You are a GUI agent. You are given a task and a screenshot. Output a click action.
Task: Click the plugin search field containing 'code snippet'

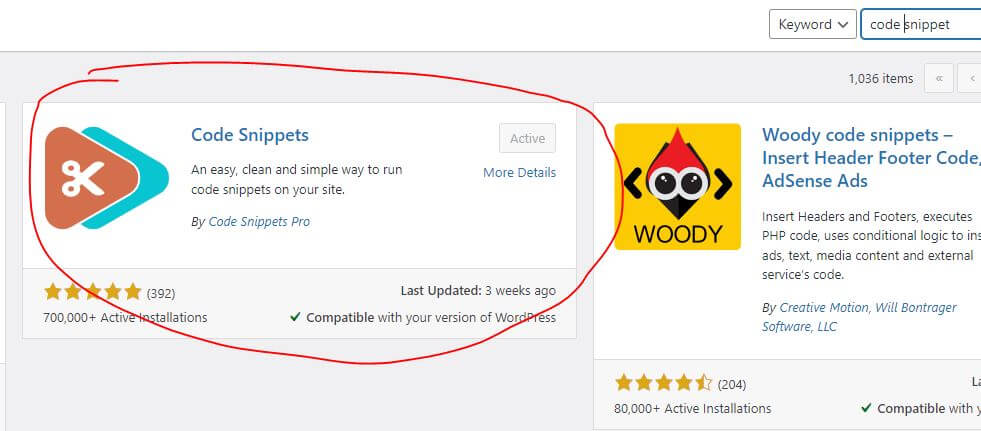click(x=921, y=24)
